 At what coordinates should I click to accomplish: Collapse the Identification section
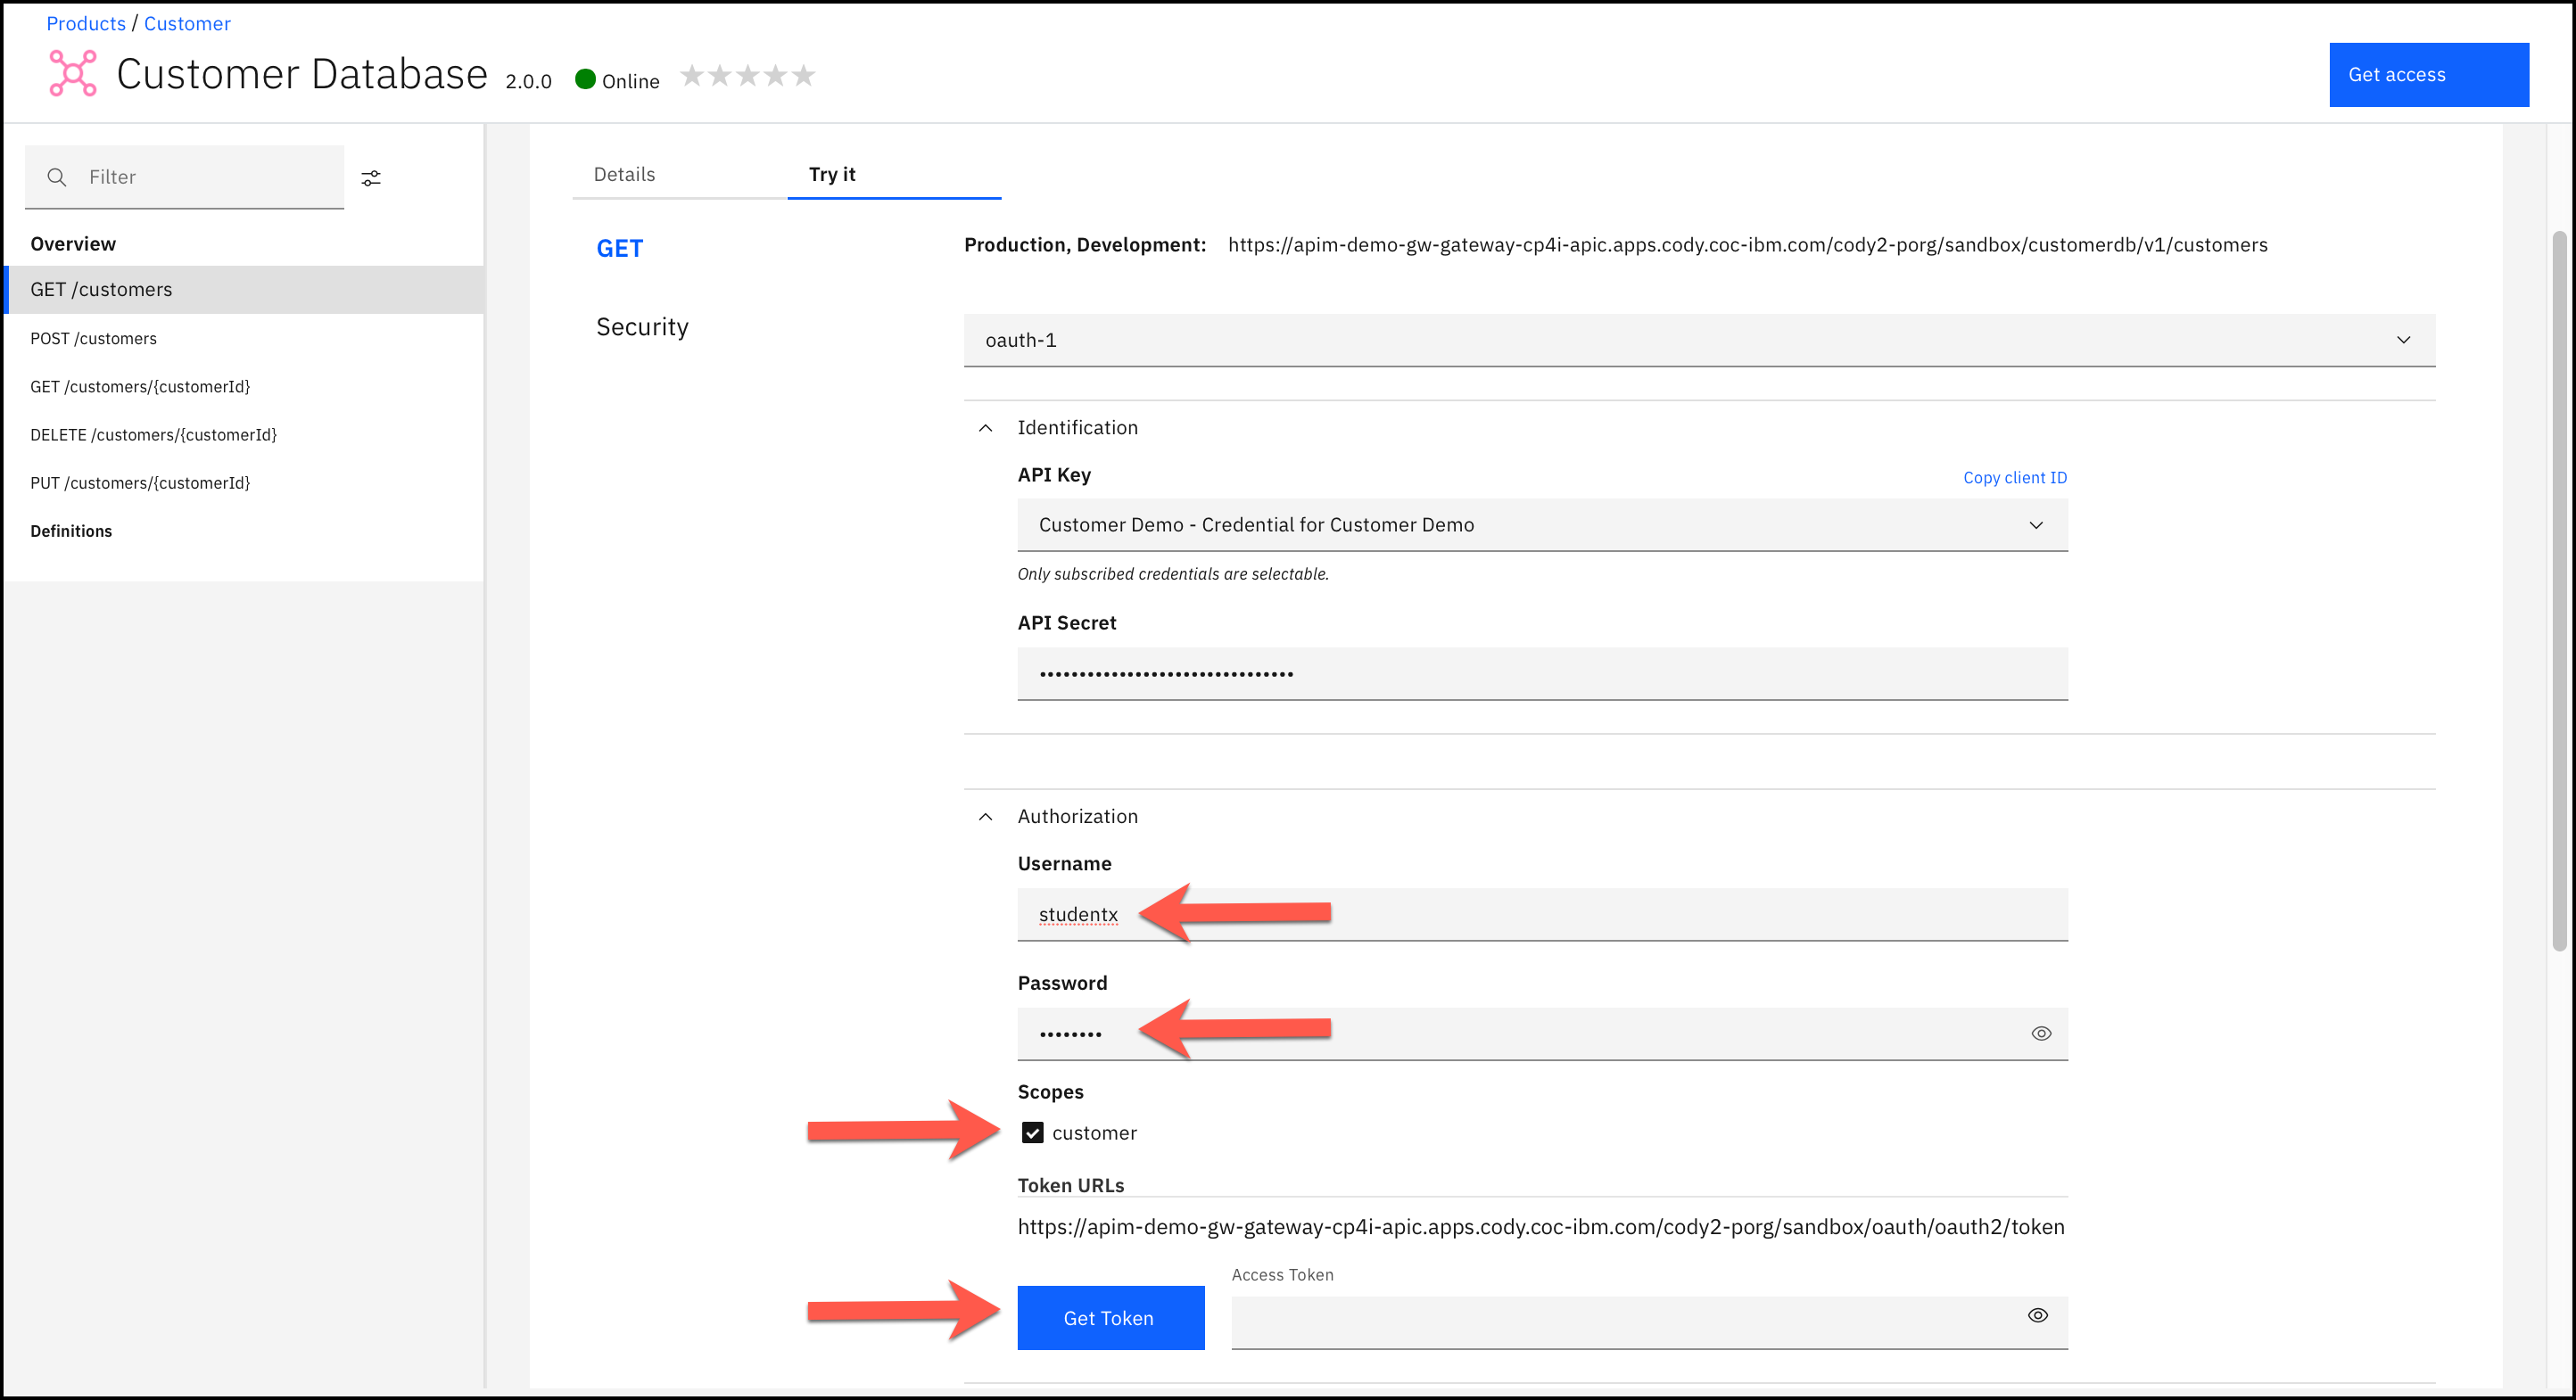coord(986,428)
